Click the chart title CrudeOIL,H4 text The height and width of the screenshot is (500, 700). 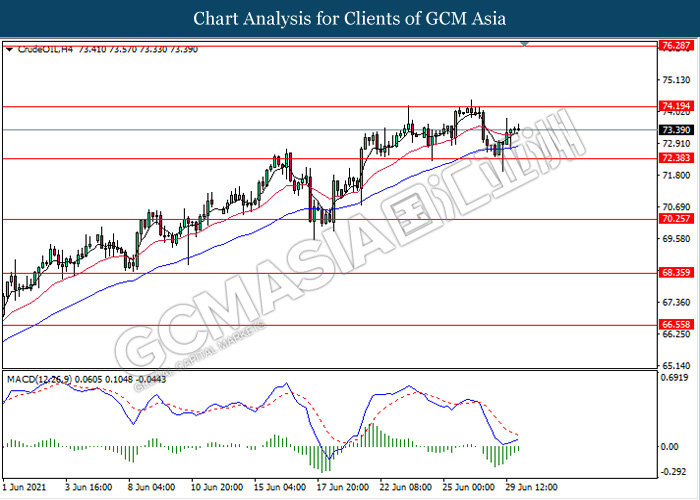pyautogui.click(x=45, y=49)
